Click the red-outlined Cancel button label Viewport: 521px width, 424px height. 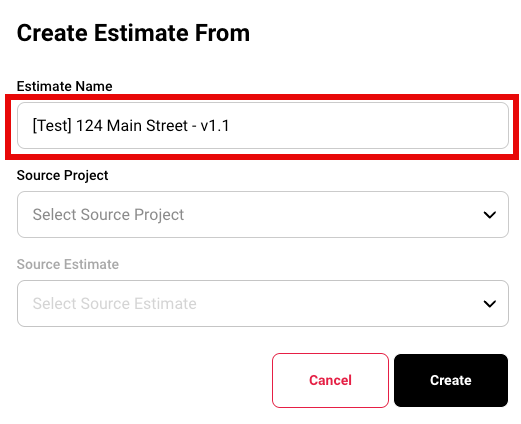(330, 380)
